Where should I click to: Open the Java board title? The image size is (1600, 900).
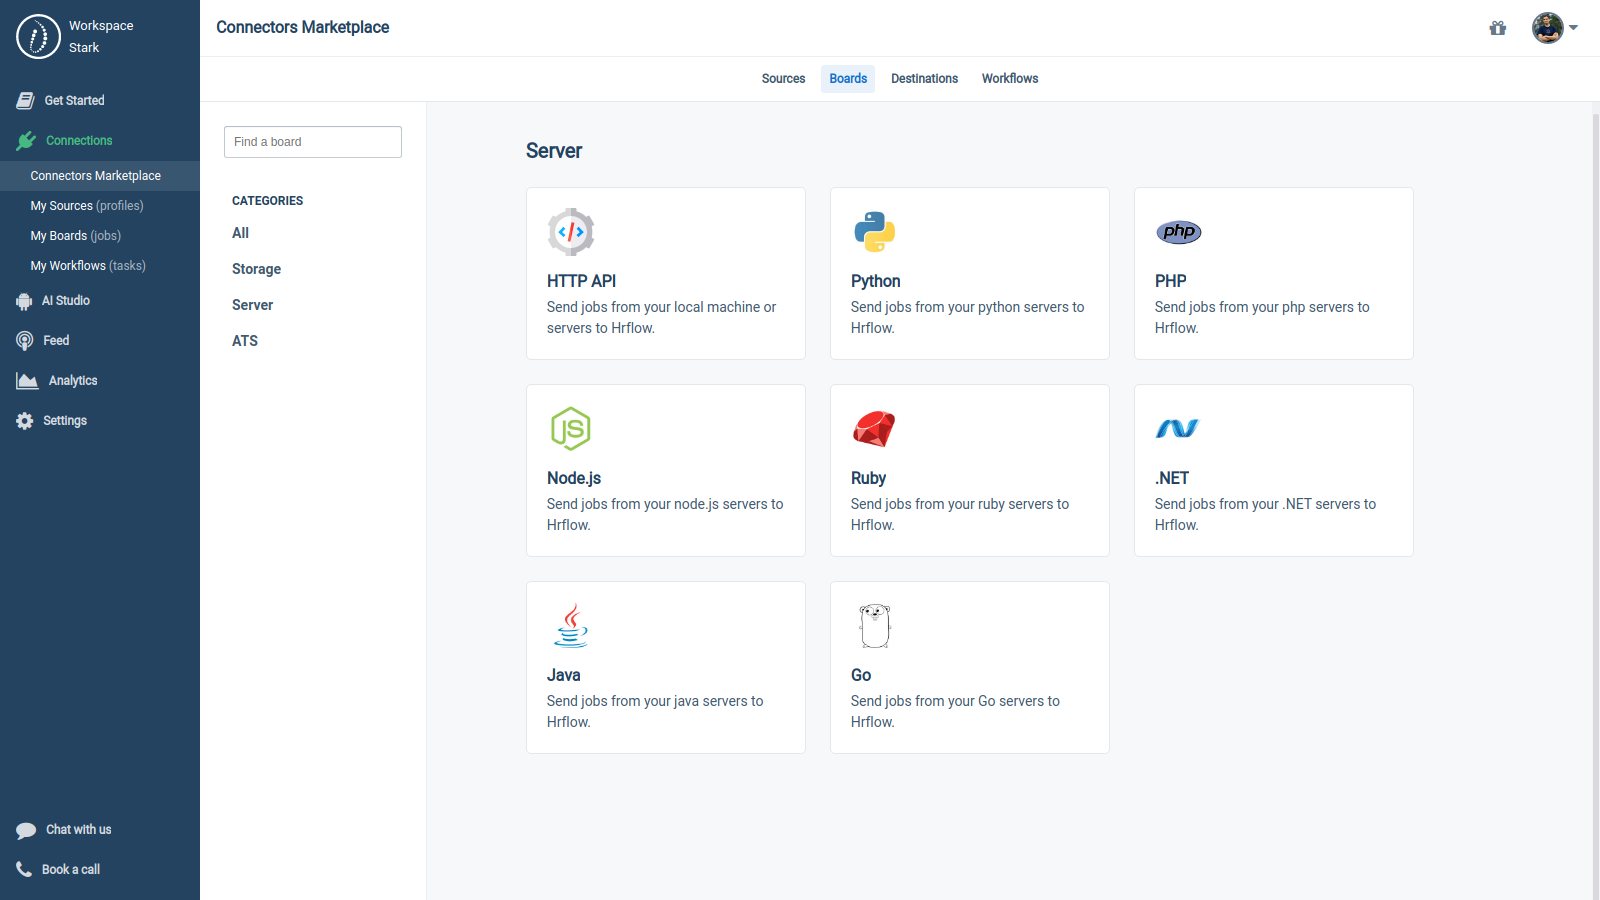tap(563, 676)
